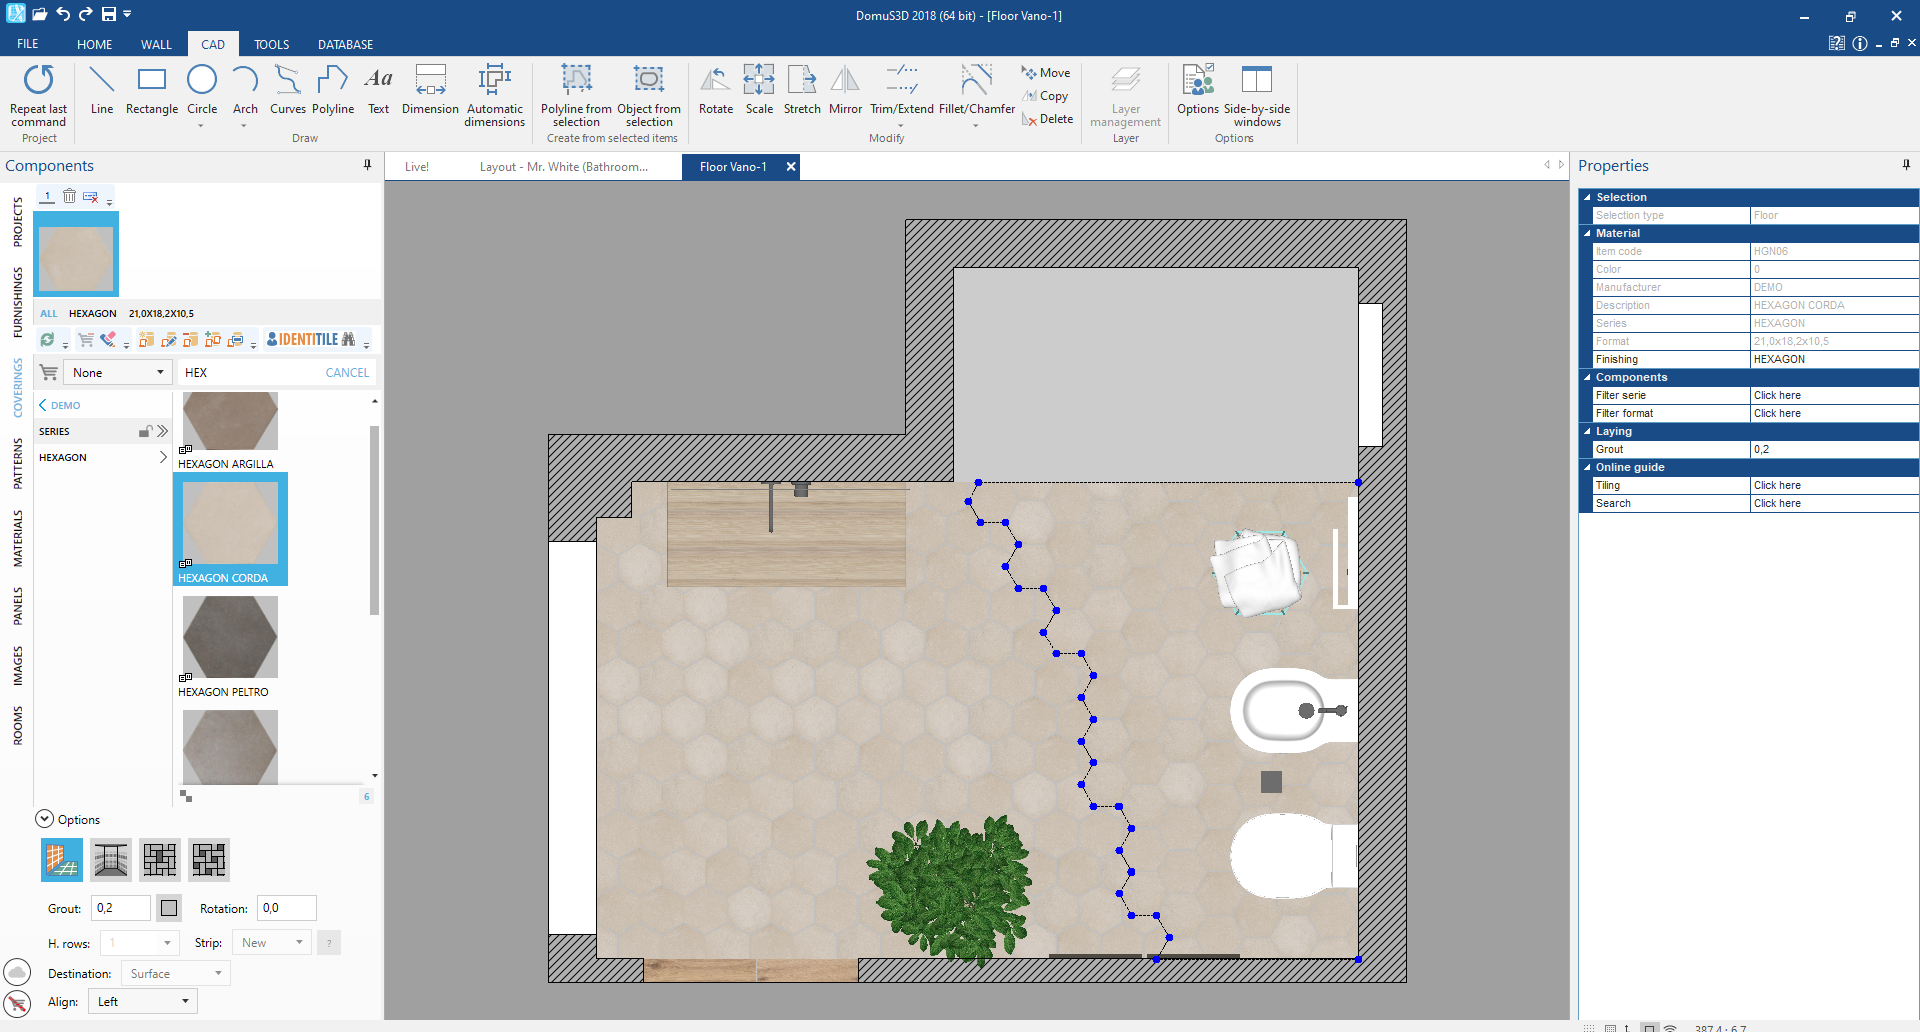Image resolution: width=1920 pixels, height=1032 pixels.
Task: Click the shopping cart icon beside None dropdown
Action: coord(48,372)
